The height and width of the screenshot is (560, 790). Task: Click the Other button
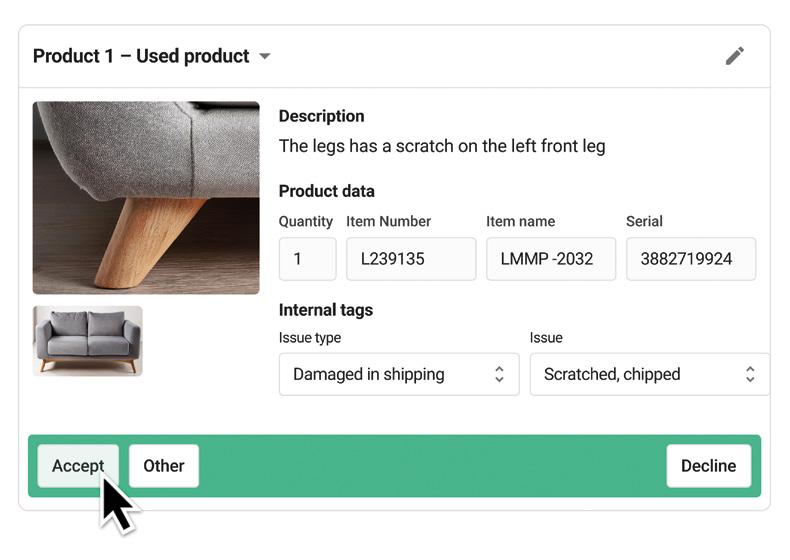[164, 466]
